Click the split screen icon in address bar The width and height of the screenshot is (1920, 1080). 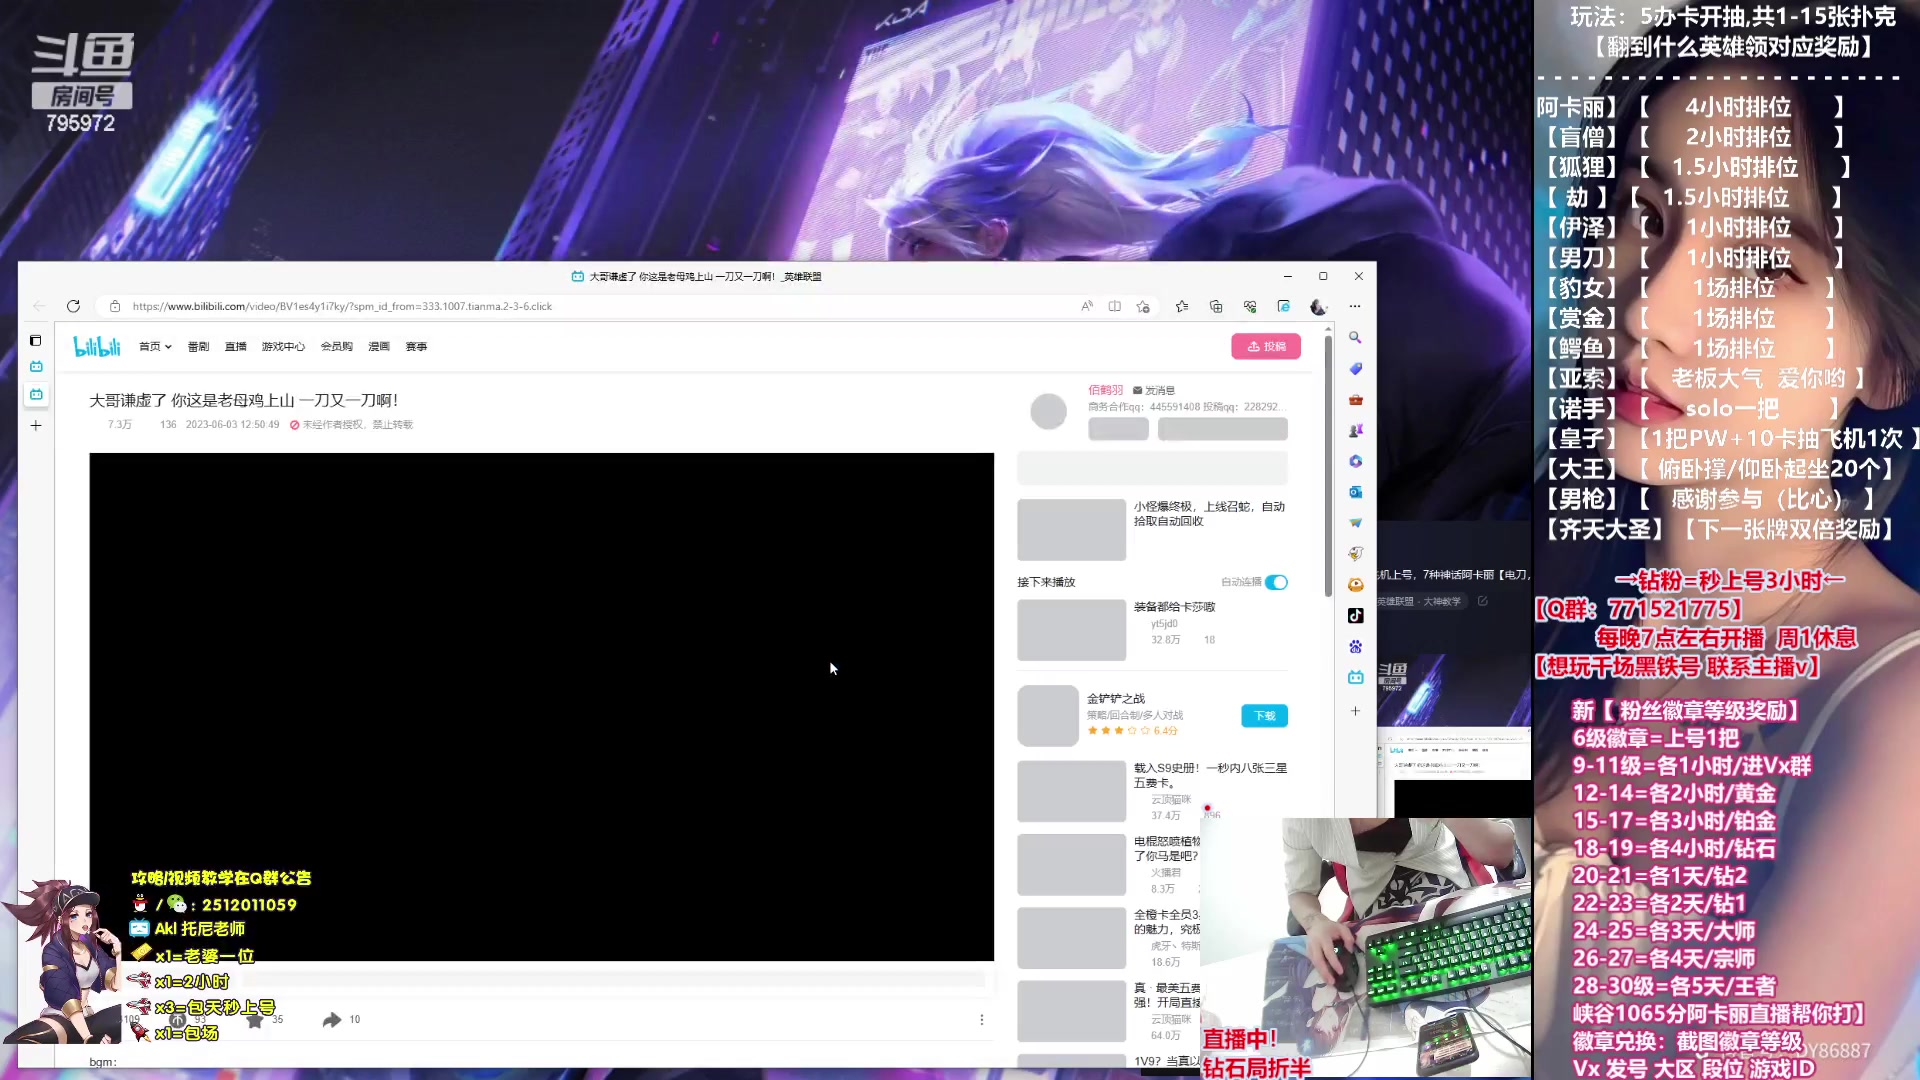(x=1114, y=306)
